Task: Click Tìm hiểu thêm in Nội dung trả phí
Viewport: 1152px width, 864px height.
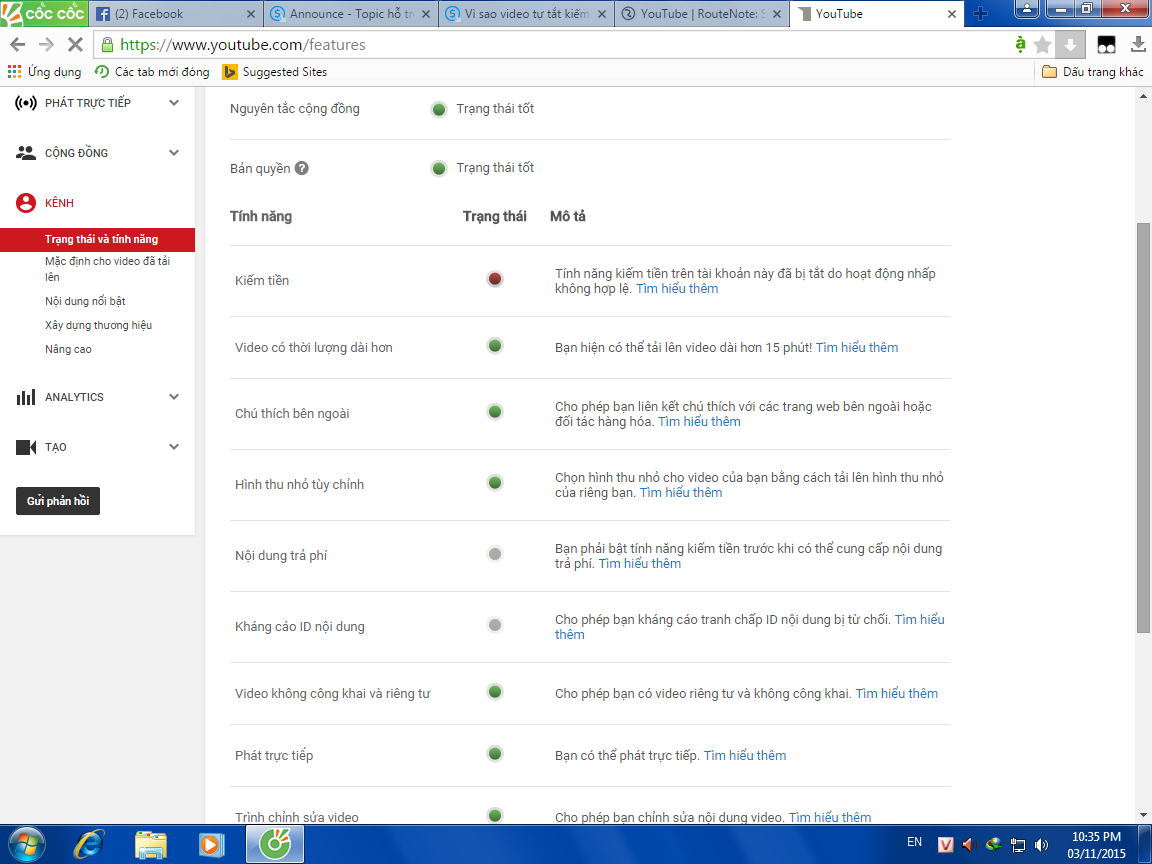Action: [639, 564]
